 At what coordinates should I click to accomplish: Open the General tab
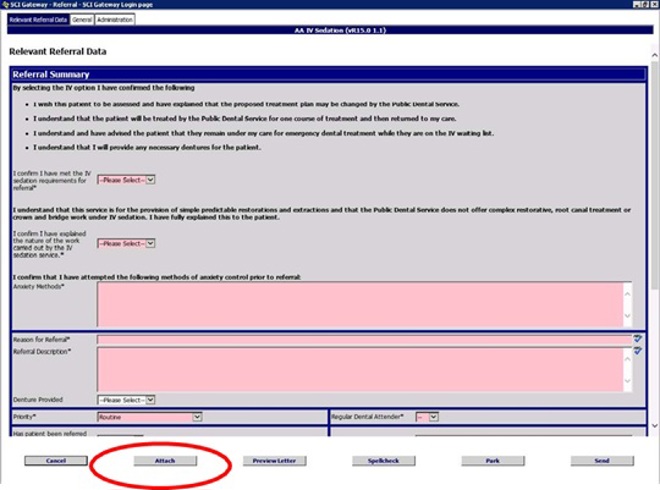click(82, 20)
